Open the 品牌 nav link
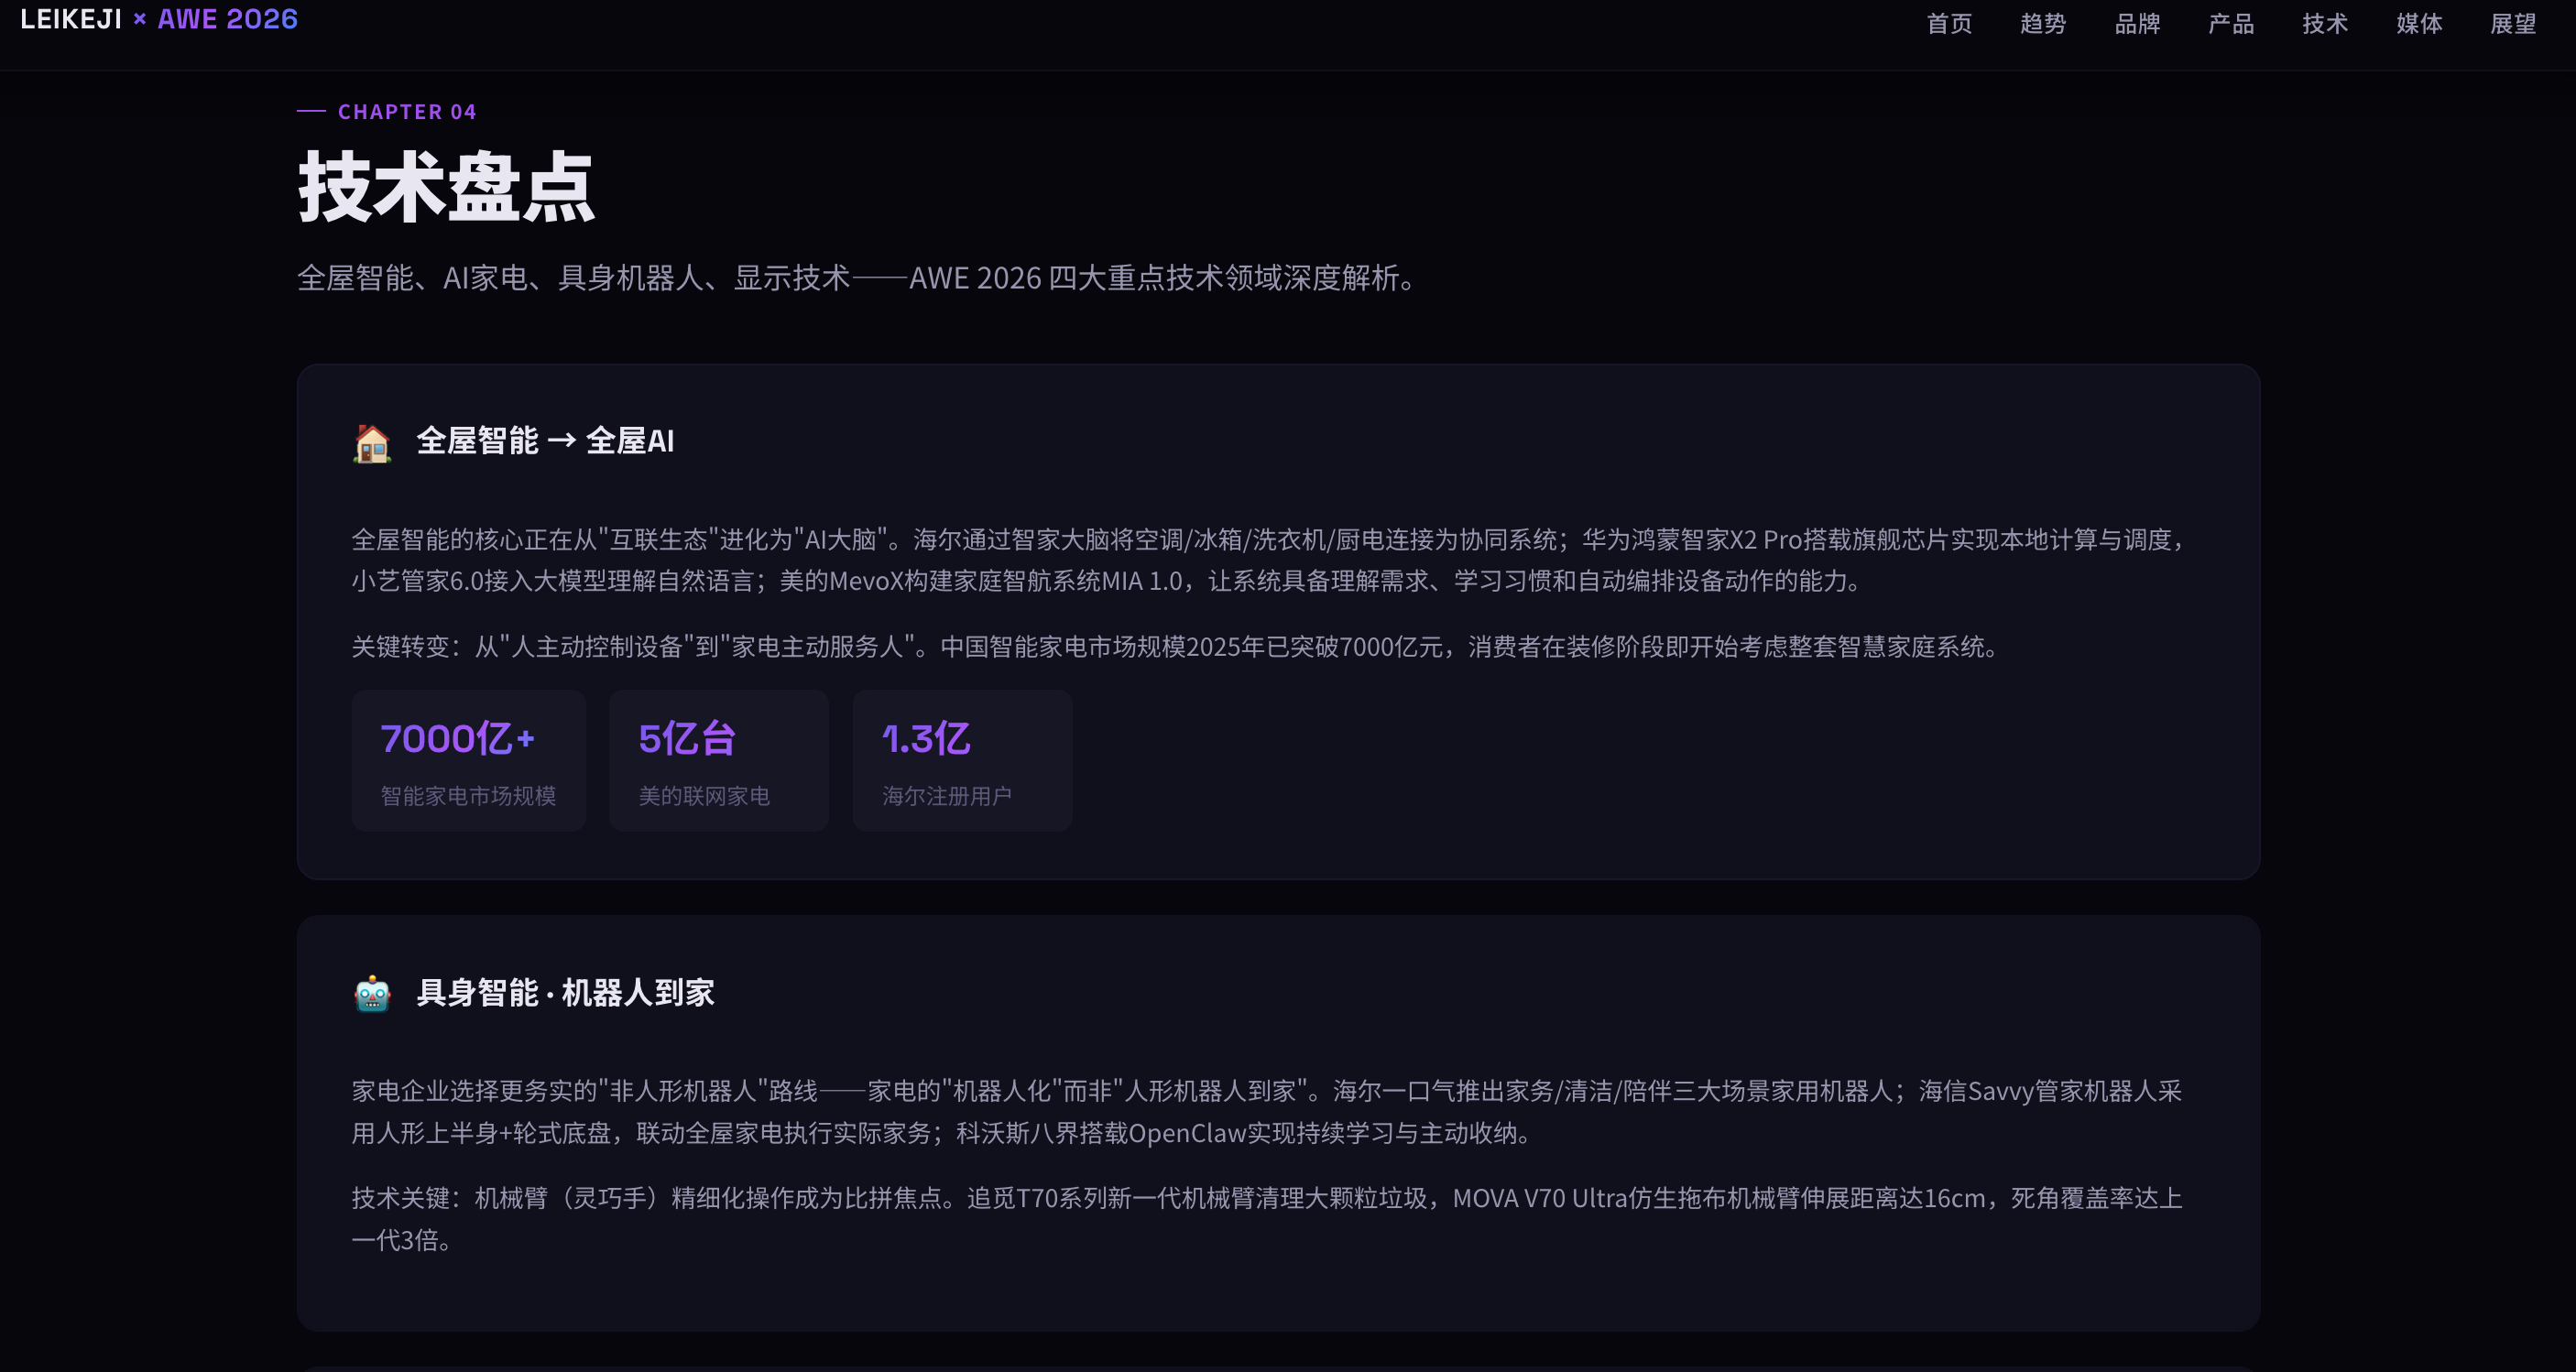This screenshot has width=2576, height=1372. [2137, 23]
